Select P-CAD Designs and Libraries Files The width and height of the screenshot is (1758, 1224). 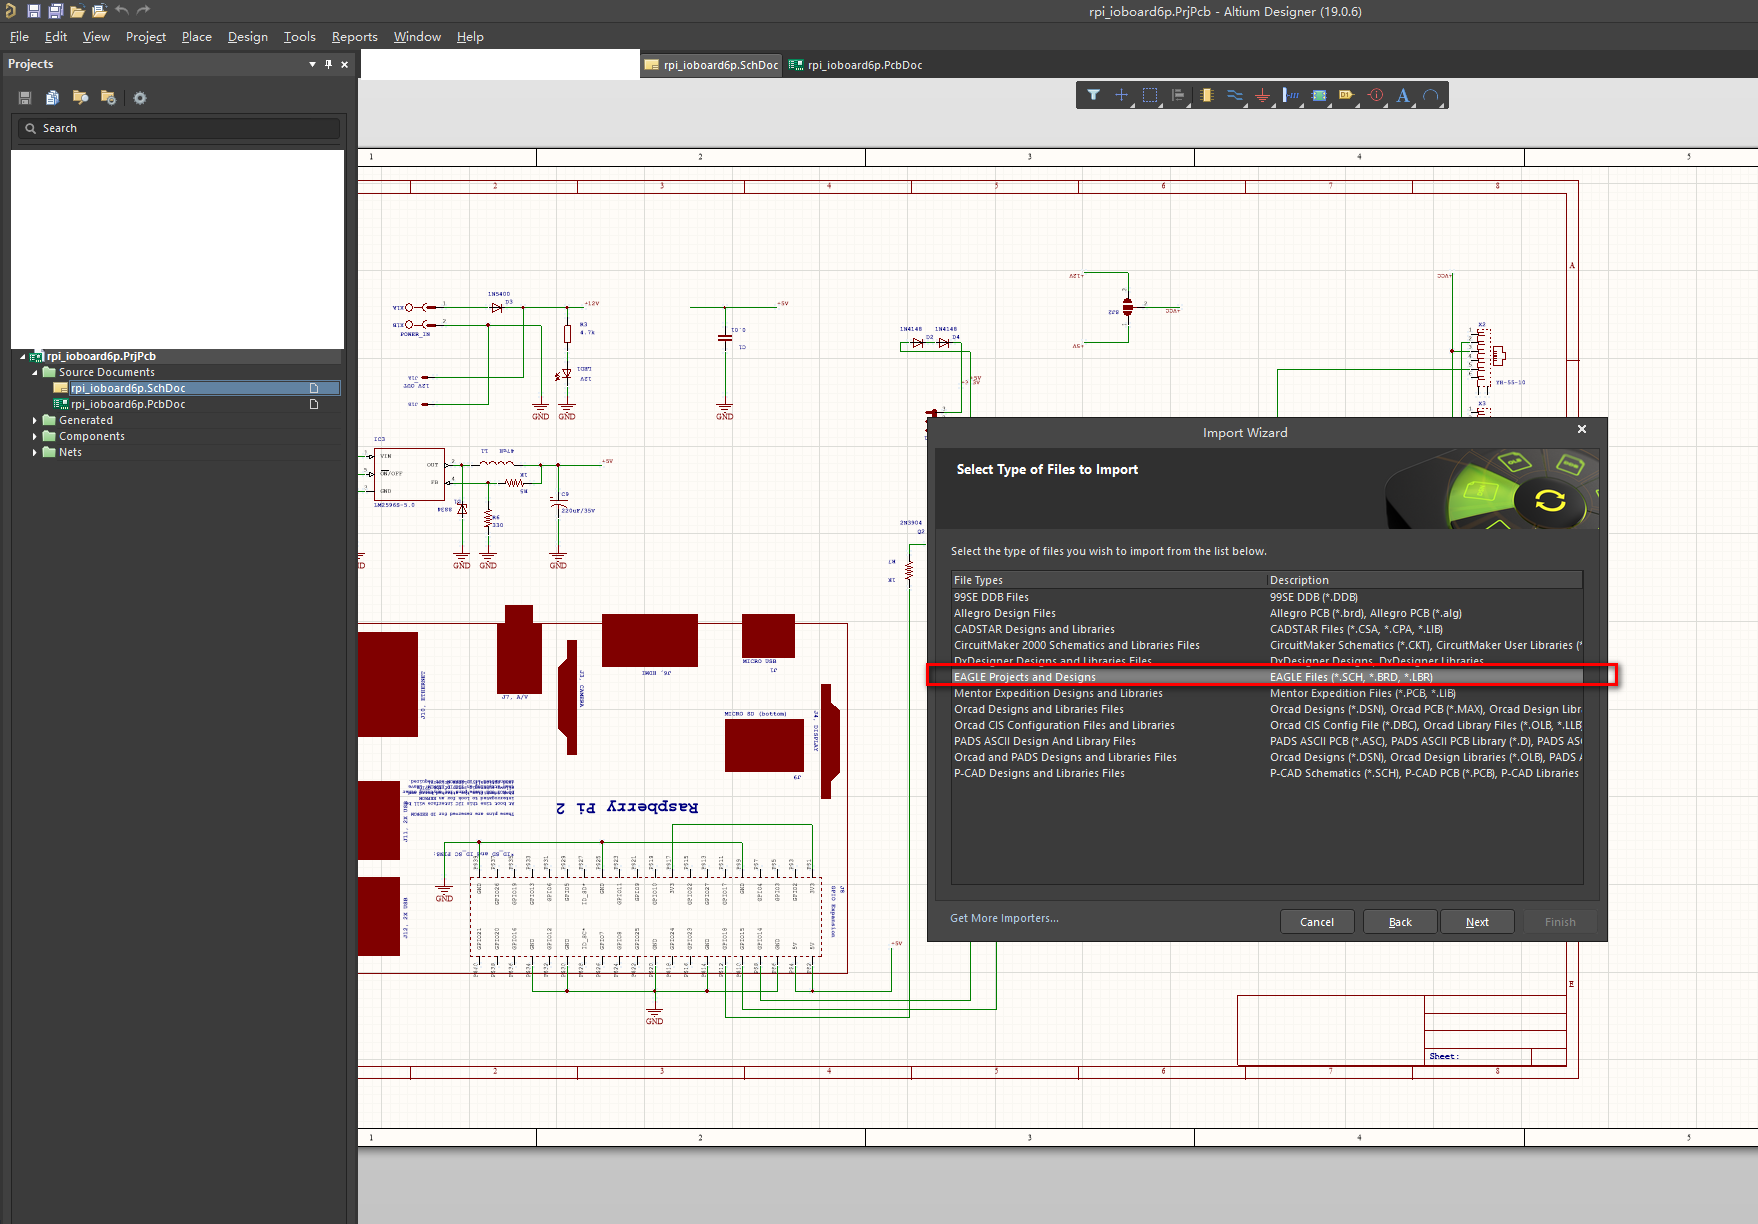pos(1267,773)
